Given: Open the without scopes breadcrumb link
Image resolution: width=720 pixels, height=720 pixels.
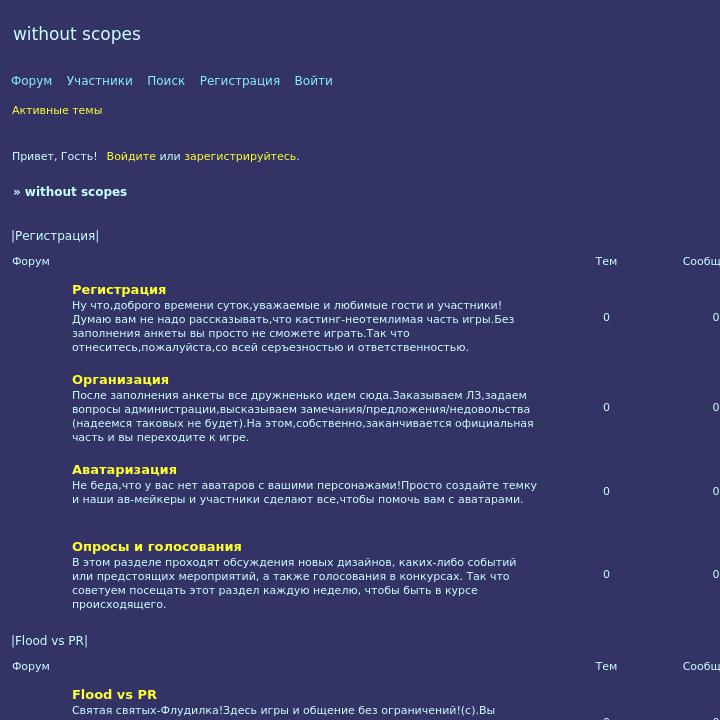Looking at the screenshot, I should [76, 191].
